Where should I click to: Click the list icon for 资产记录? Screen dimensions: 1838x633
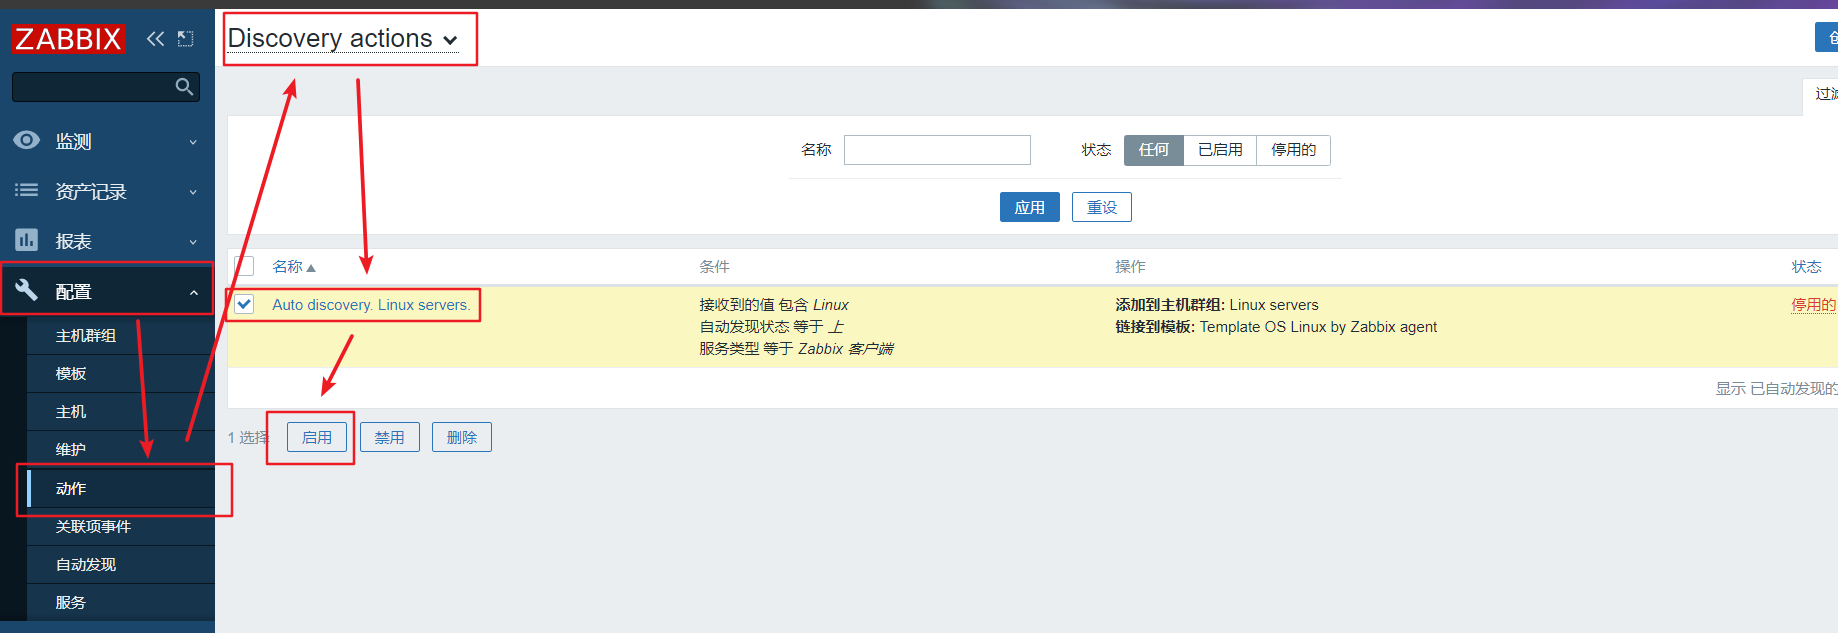27,190
